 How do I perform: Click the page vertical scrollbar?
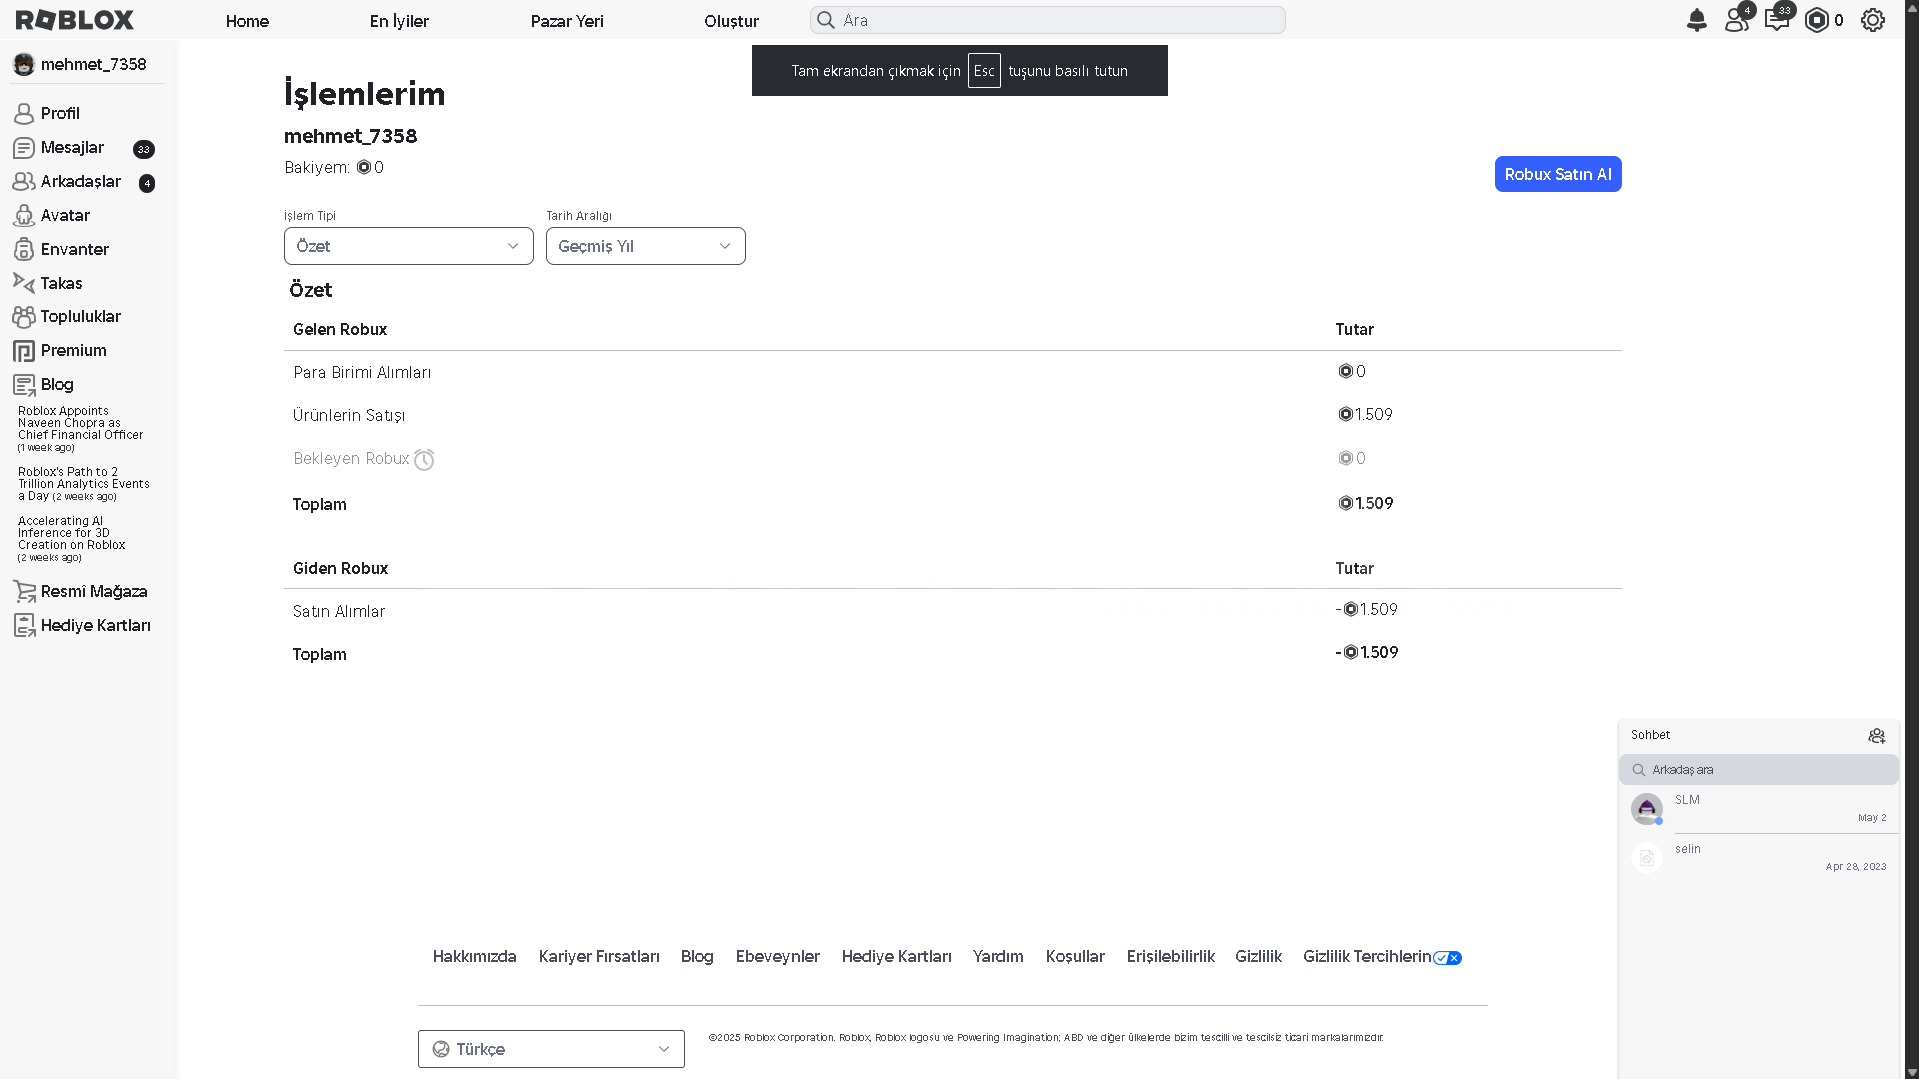coord(1912,540)
